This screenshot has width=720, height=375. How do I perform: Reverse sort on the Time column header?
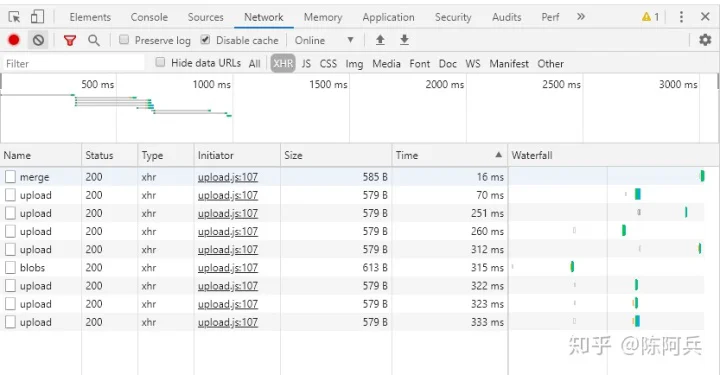click(450, 155)
